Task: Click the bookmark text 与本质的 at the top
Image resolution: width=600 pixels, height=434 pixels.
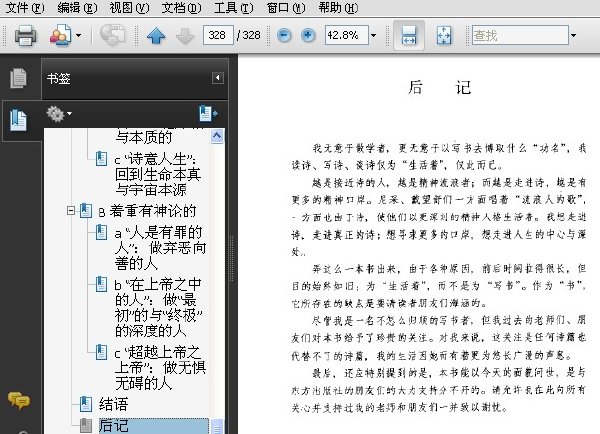Action: (144, 137)
